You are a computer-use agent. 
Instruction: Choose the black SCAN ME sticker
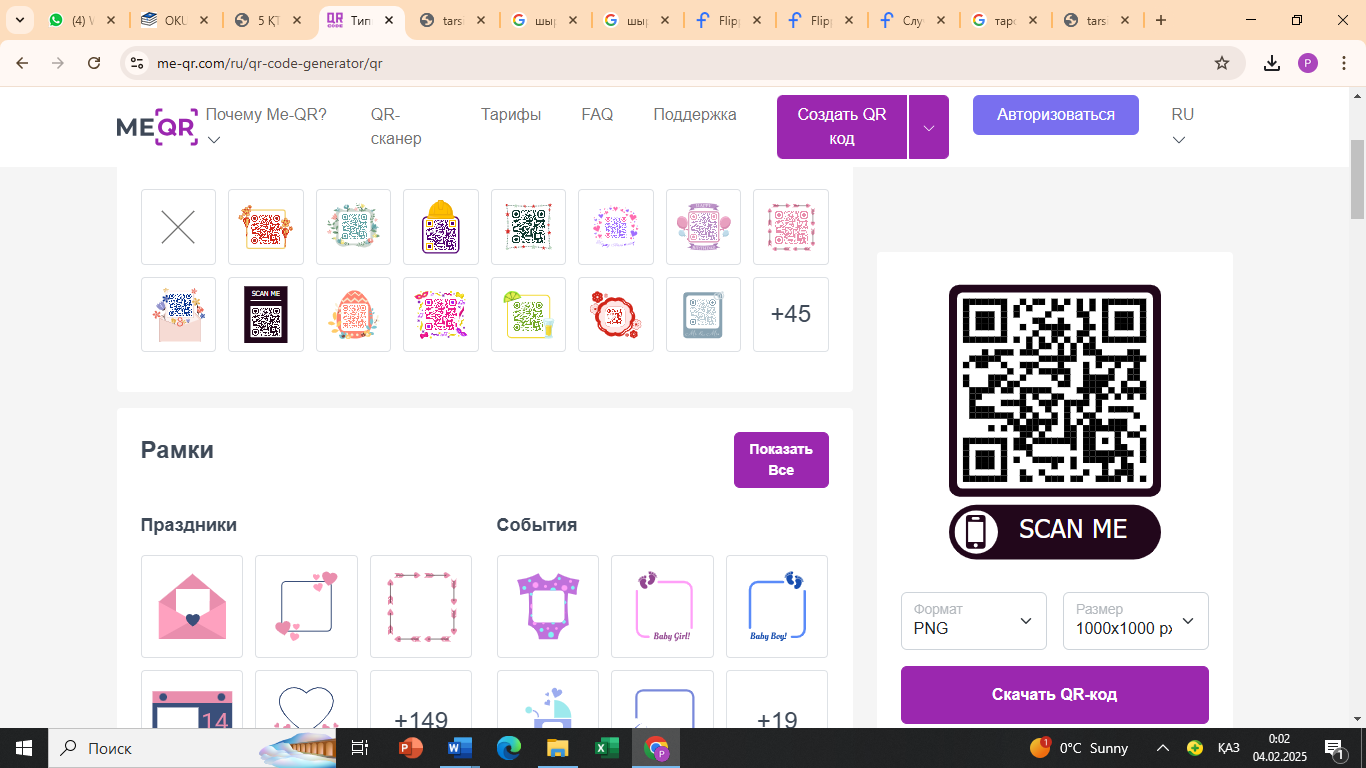click(x=266, y=314)
